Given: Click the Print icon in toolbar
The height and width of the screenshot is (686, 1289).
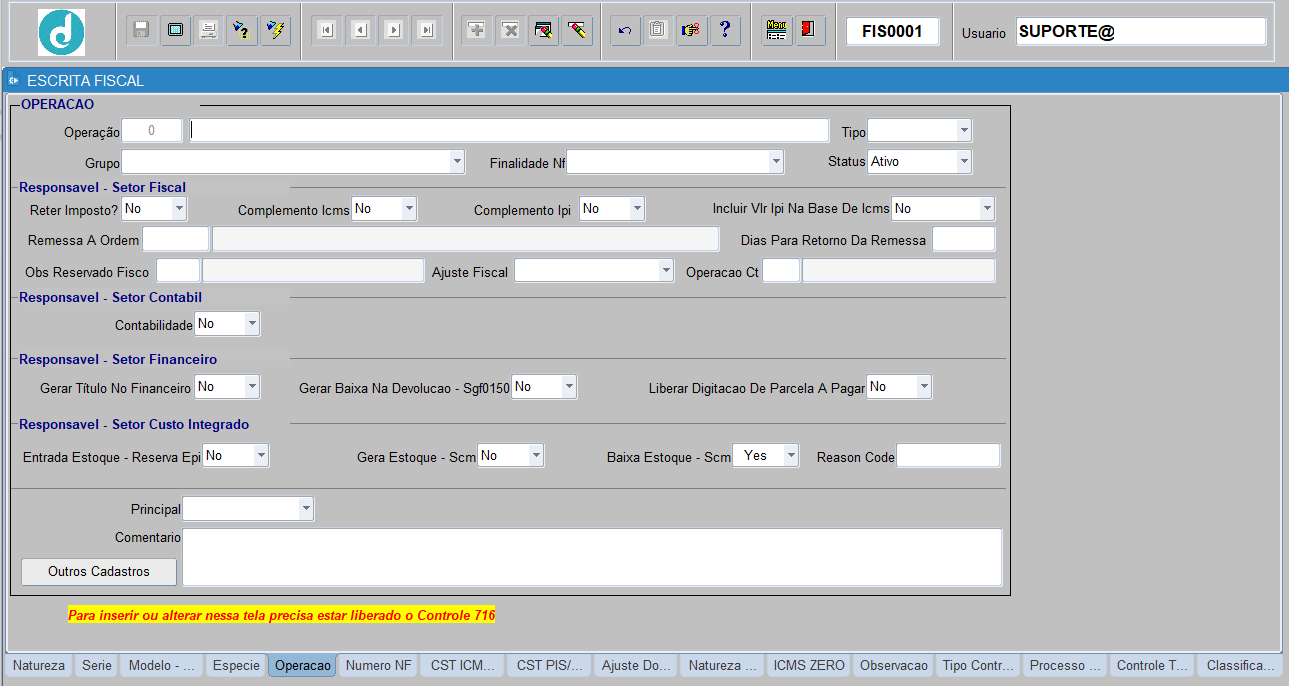Looking at the screenshot, I should pos(208,30).
